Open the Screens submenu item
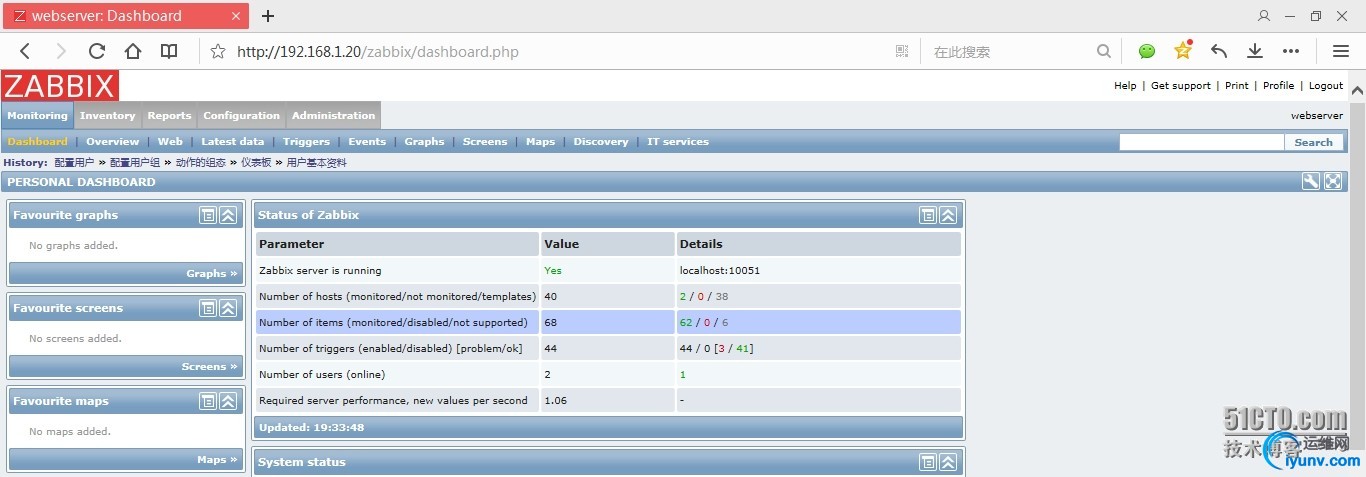 coord(485,142)
